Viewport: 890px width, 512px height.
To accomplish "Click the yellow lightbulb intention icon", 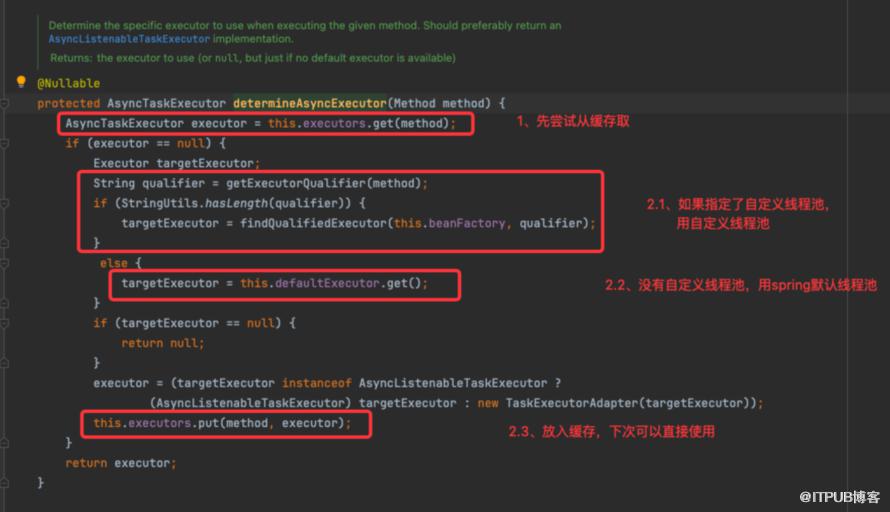I will coord(21,82).
